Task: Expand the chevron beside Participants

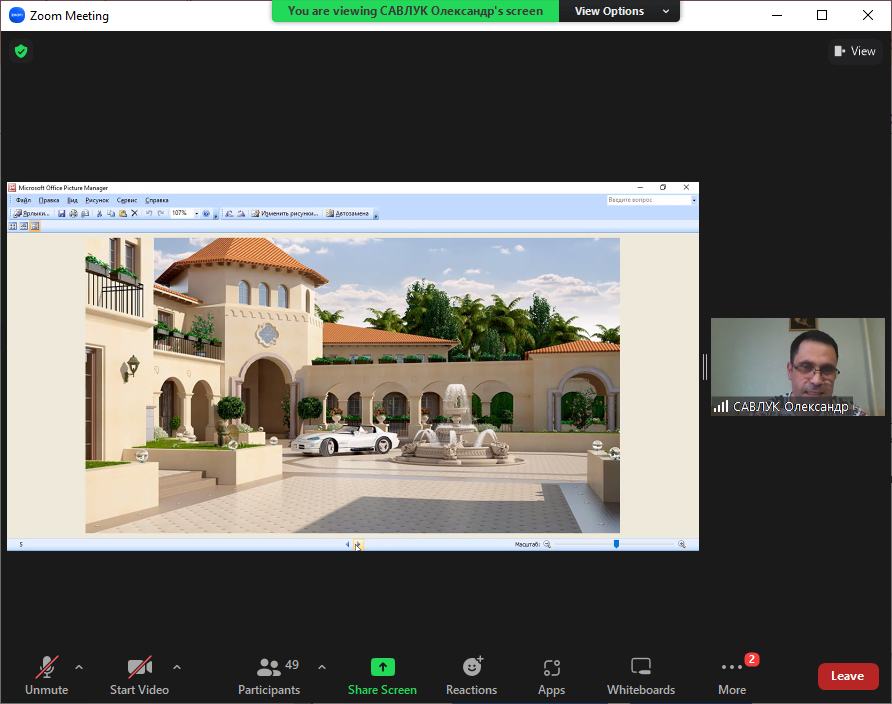Action: (322, 667)
